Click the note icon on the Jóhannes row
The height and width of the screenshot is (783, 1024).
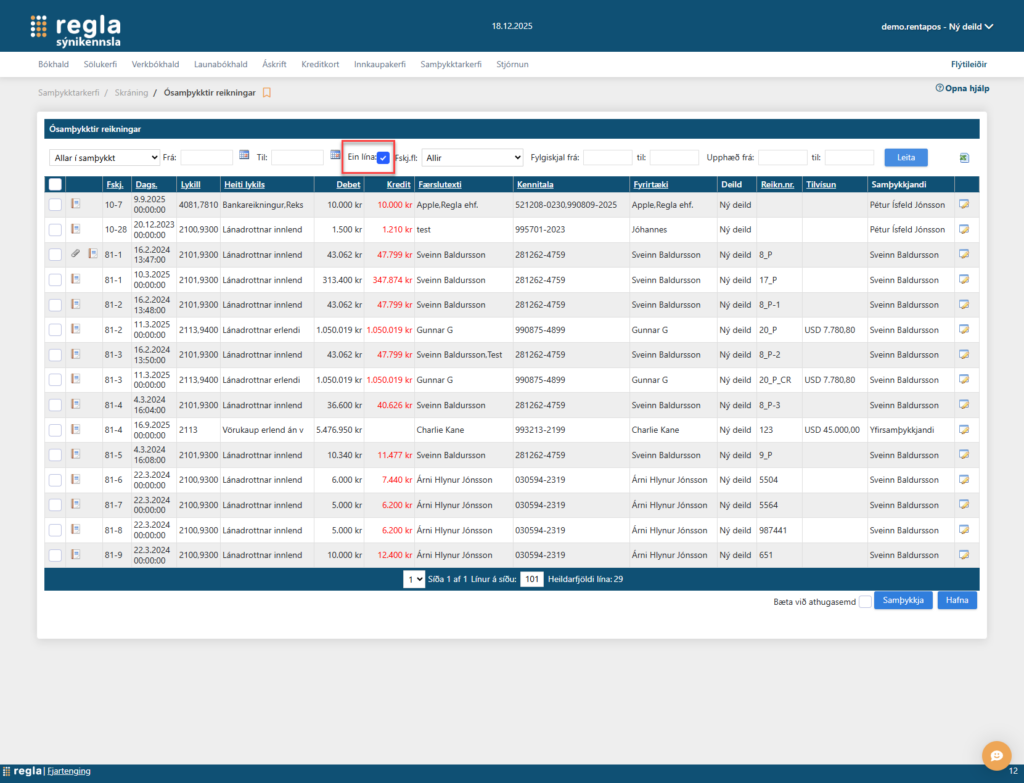click(x=964, y=230)
